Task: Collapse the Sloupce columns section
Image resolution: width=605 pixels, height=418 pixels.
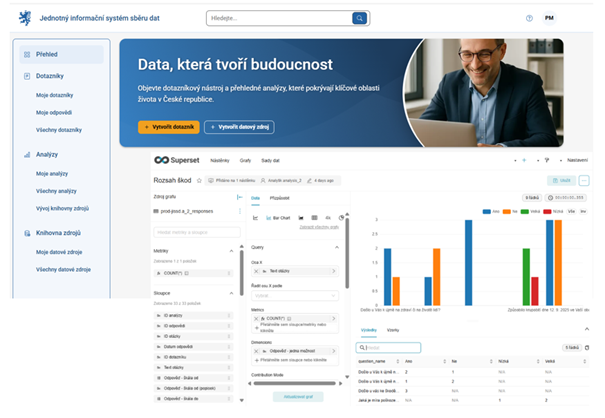Action: tap(233, 293)
